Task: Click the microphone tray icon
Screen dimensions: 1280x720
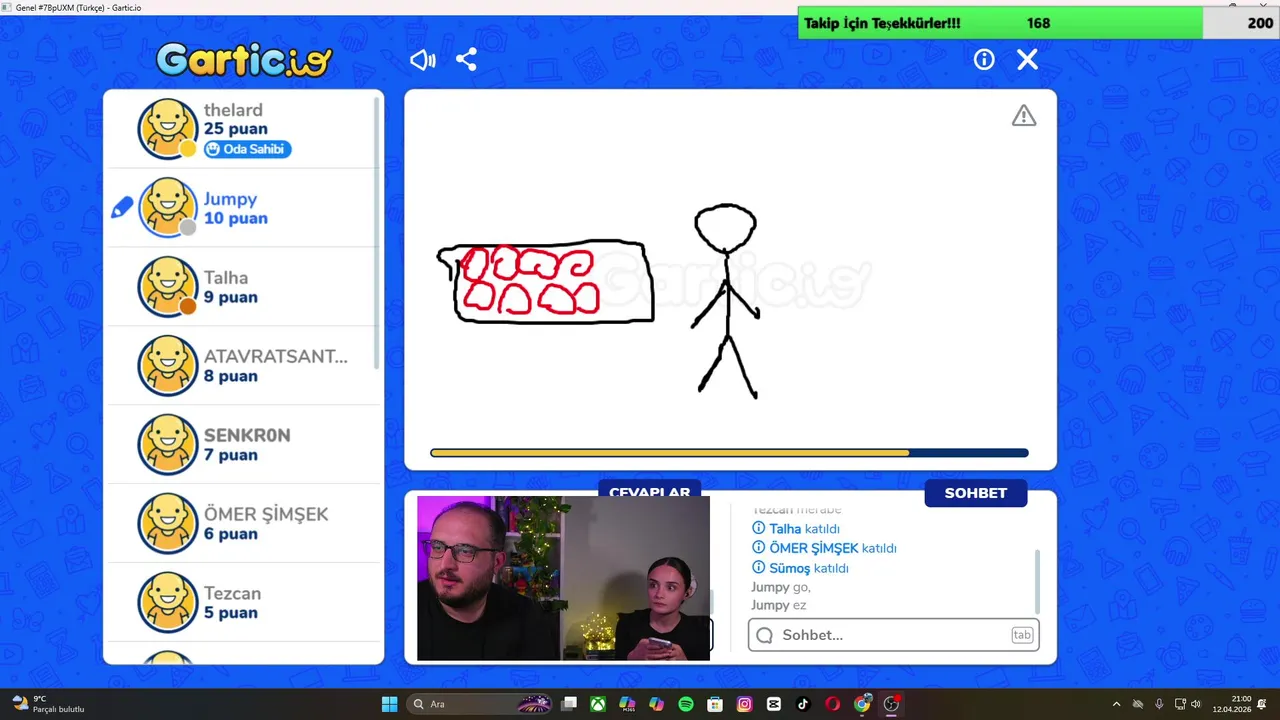Action: [1159, 704]
